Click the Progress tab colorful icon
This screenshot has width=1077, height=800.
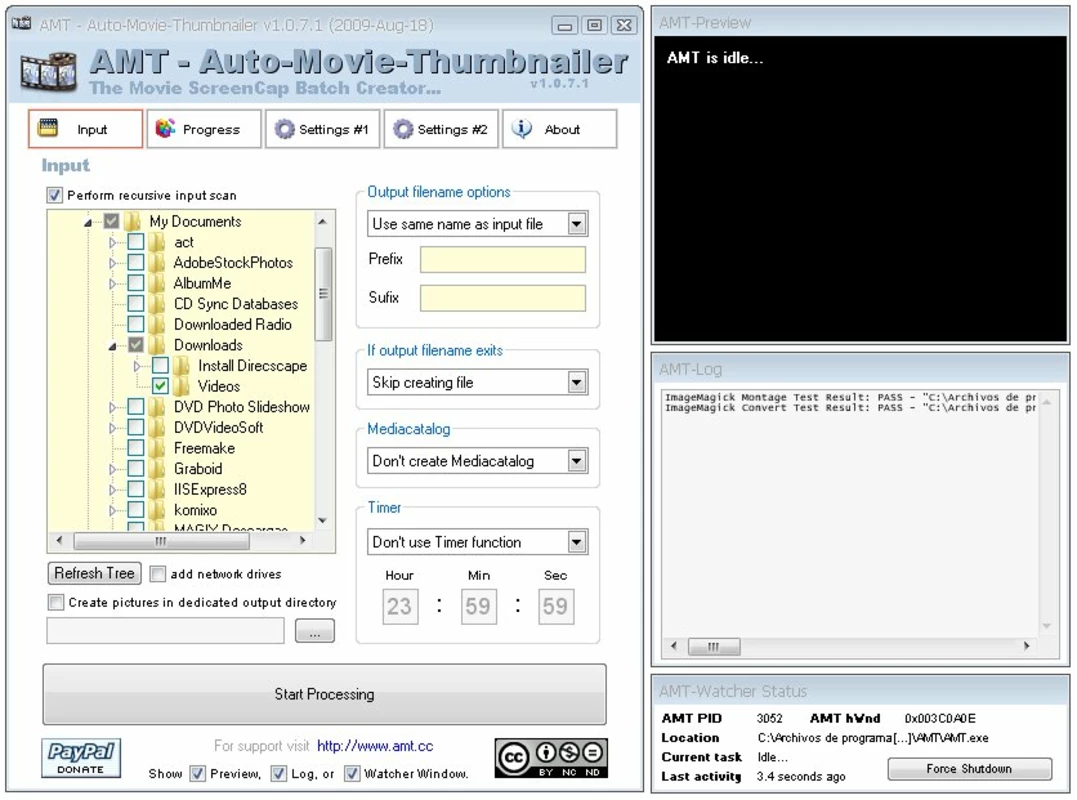point(165,128)
